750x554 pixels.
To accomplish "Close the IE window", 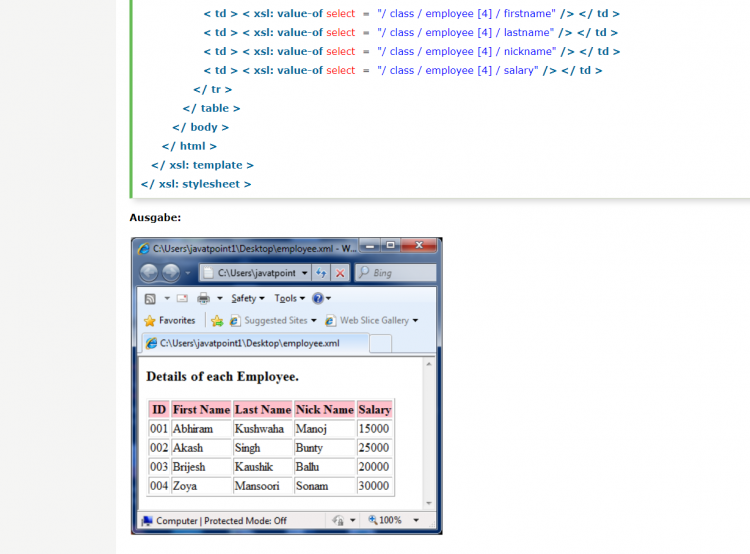I will (419, 245).
